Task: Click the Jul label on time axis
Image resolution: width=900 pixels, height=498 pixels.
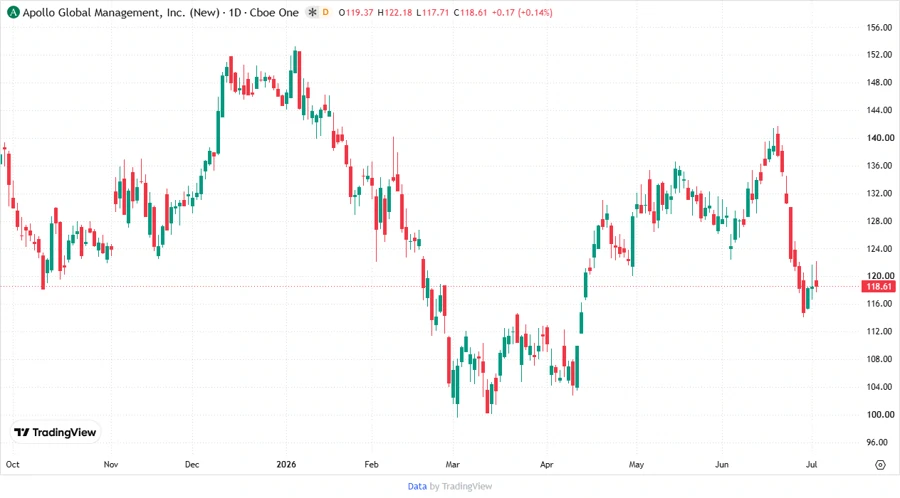Action: (811, 464)
